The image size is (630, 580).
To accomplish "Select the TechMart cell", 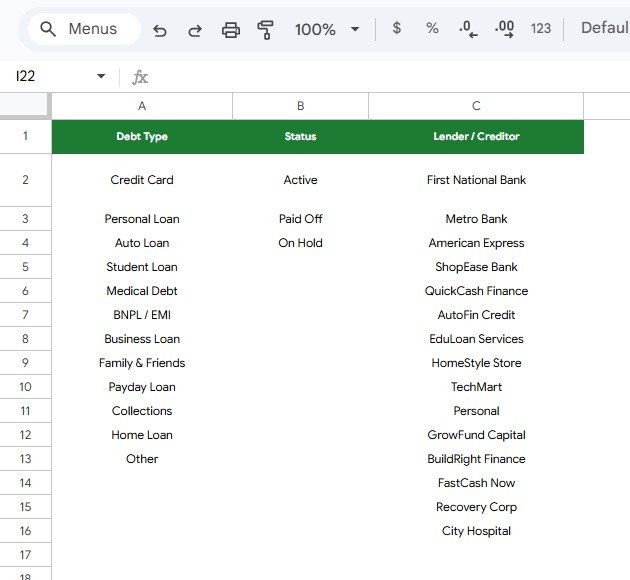I will point(476,387).
